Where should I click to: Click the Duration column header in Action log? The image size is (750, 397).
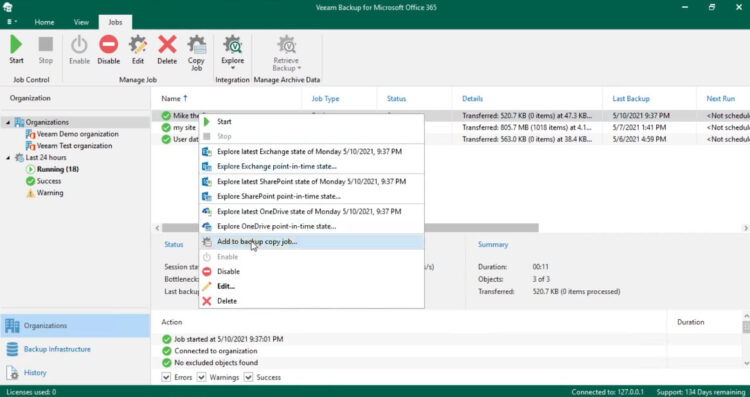coord(690,322)
